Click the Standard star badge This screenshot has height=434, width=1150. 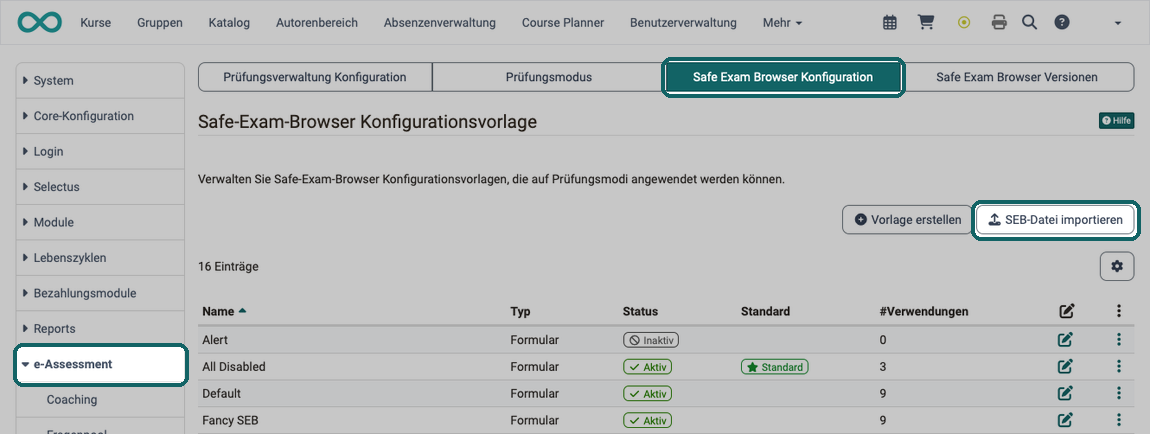[x=775, y=367]
